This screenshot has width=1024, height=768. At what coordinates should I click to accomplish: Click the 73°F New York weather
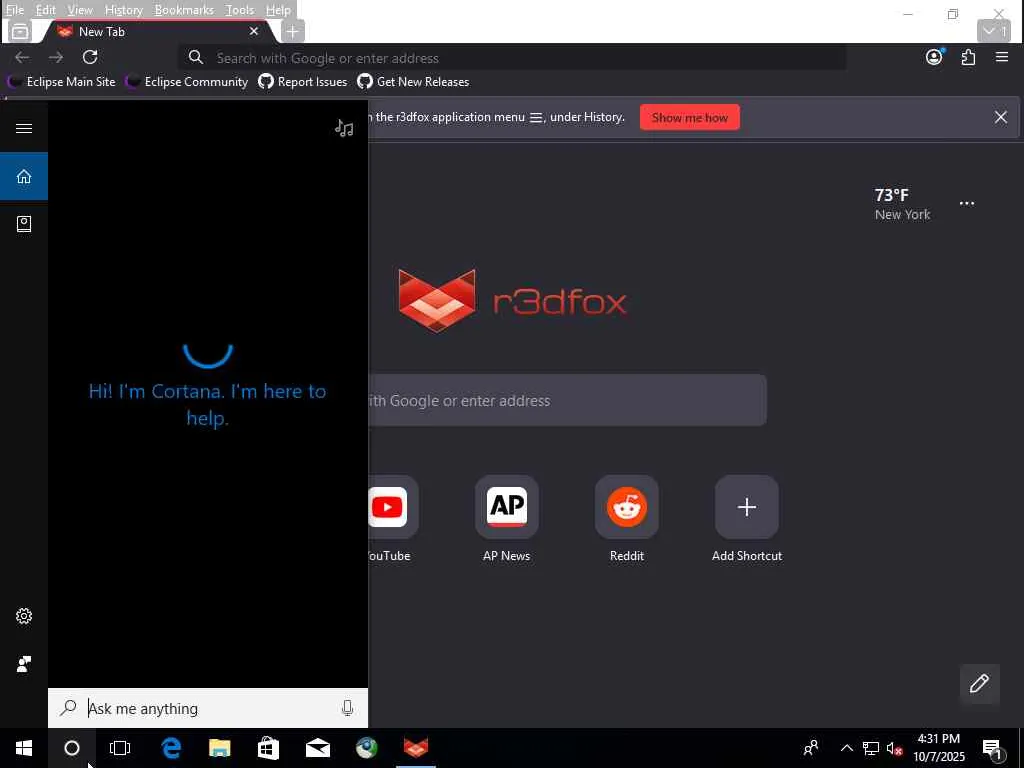[903, 204]
